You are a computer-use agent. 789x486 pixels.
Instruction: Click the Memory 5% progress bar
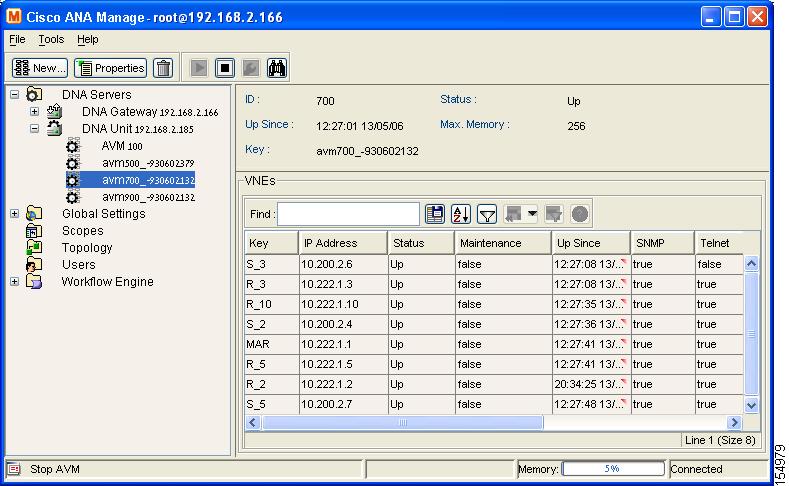point(613,469)
